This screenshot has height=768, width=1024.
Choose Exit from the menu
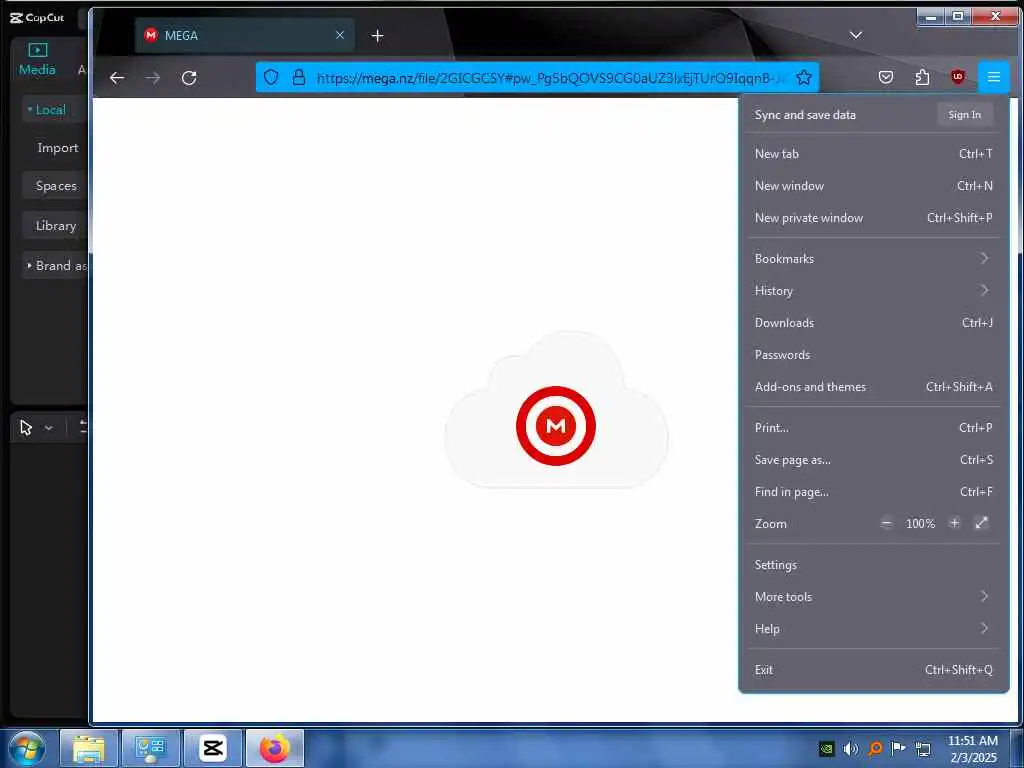[873, 670]
